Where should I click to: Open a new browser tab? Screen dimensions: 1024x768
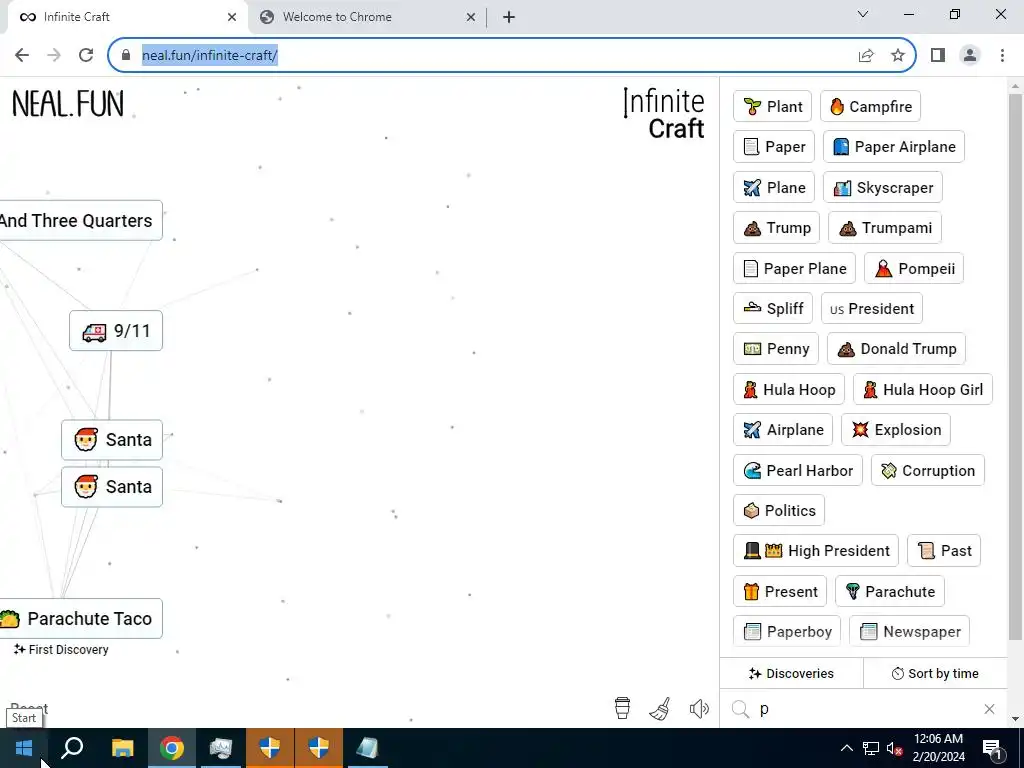509,17
